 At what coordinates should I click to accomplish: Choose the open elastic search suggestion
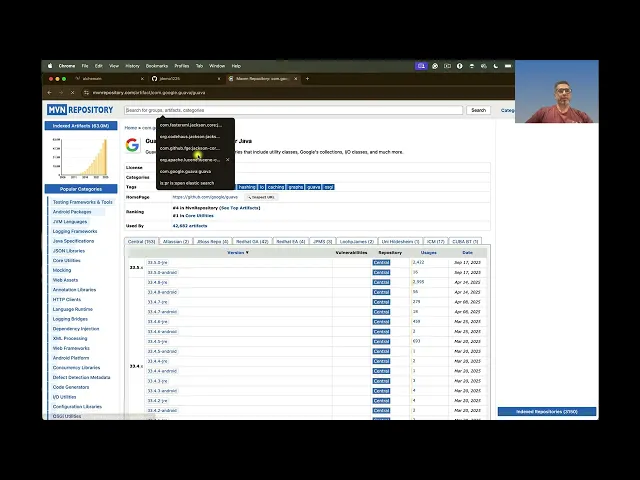pos(187,183)
